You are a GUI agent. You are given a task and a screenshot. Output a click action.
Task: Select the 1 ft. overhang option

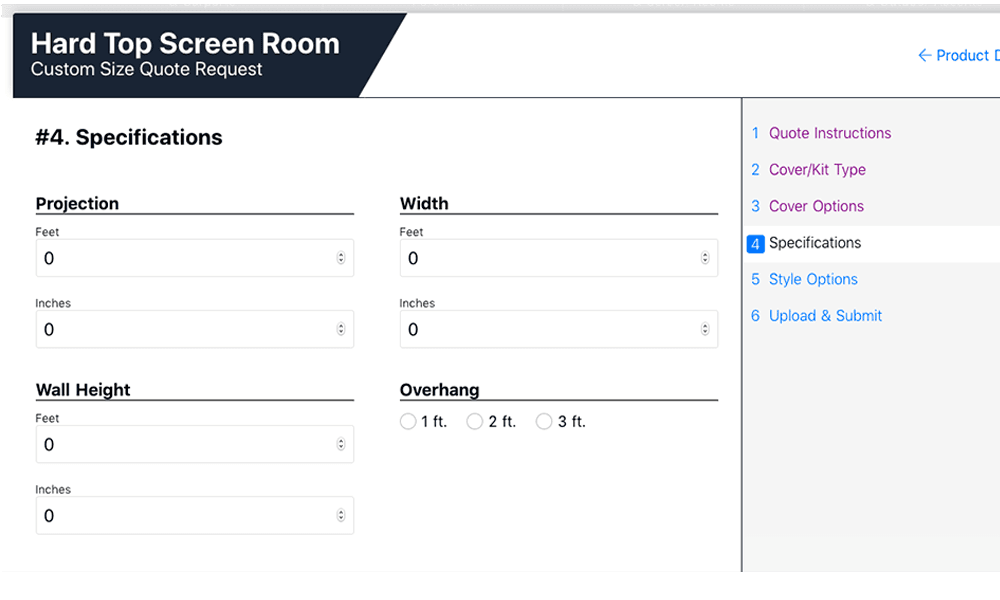coord(408,422)
